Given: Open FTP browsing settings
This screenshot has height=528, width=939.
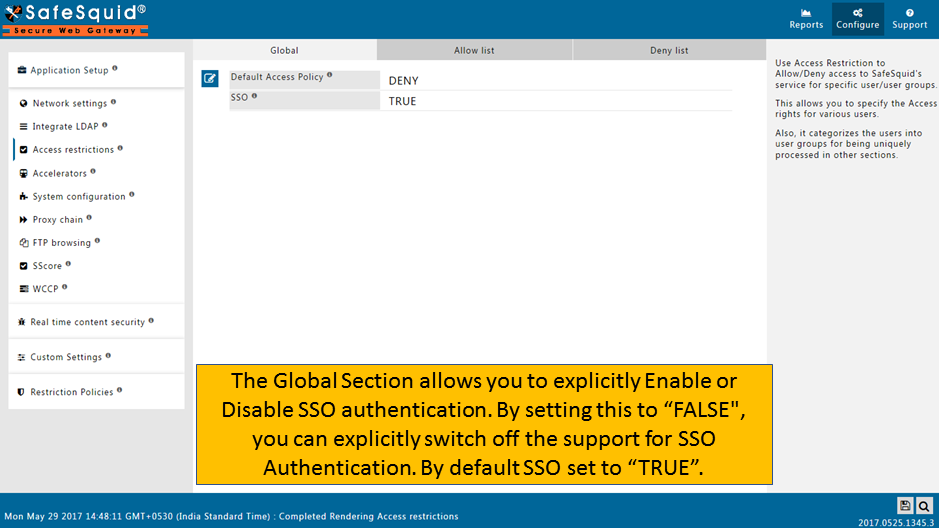Looking at the screenshot, I should (62, 242).
